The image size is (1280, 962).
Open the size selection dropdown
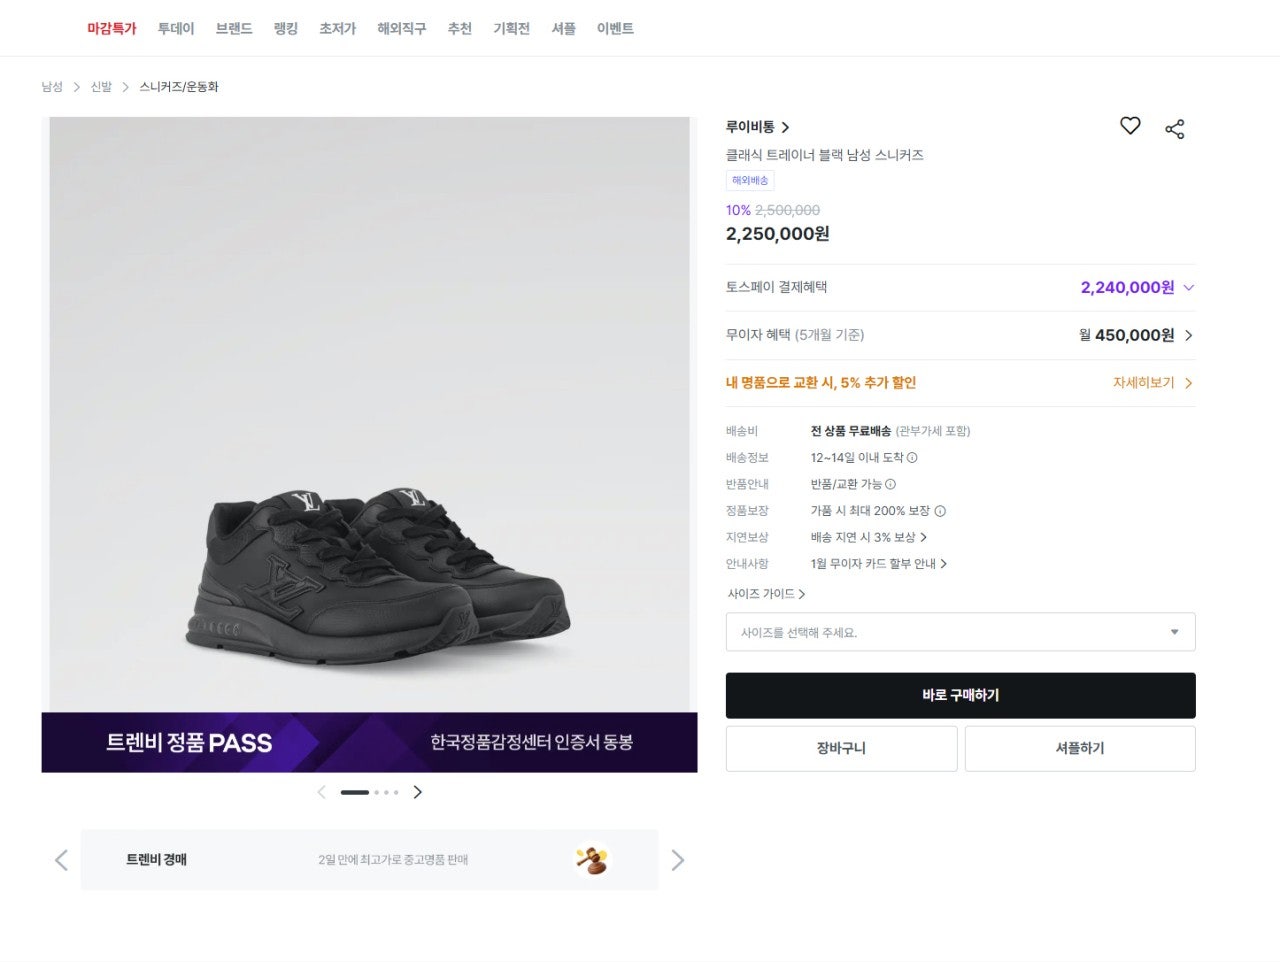[x=960, y=632]
